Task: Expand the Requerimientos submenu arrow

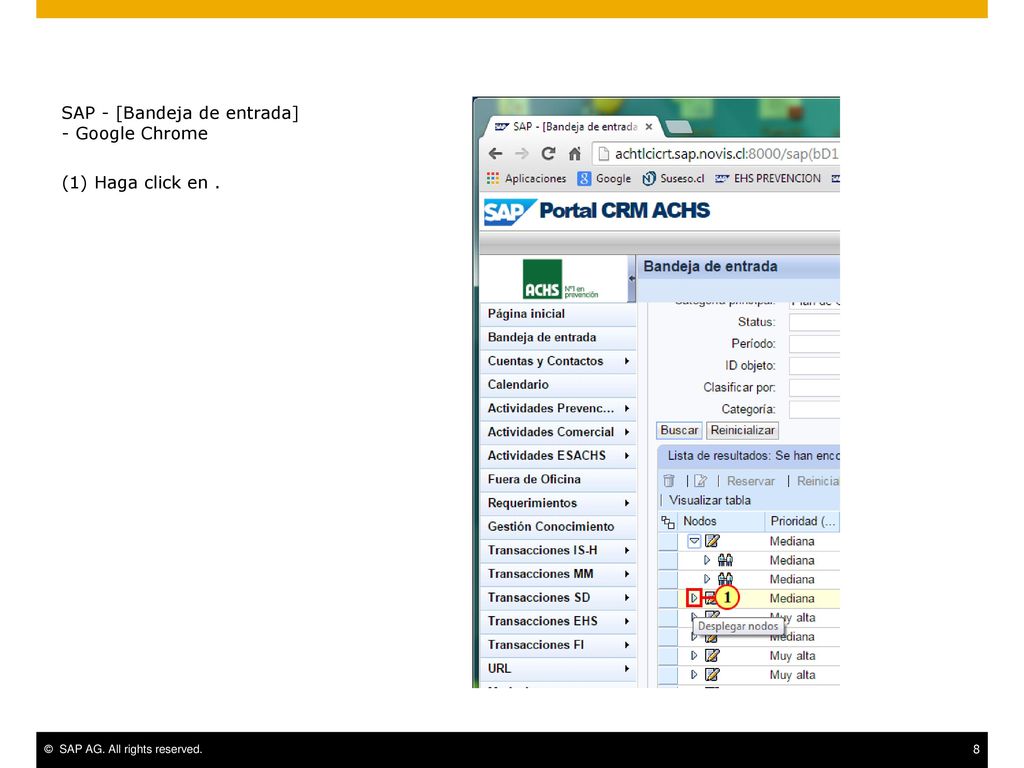Action: coord(626,503)
